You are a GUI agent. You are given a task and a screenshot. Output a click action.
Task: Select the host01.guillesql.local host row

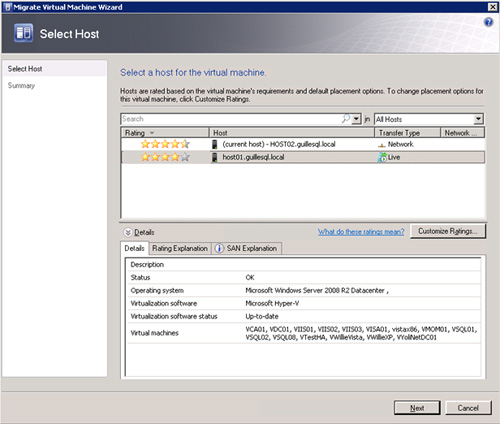[x=303, y=157]
